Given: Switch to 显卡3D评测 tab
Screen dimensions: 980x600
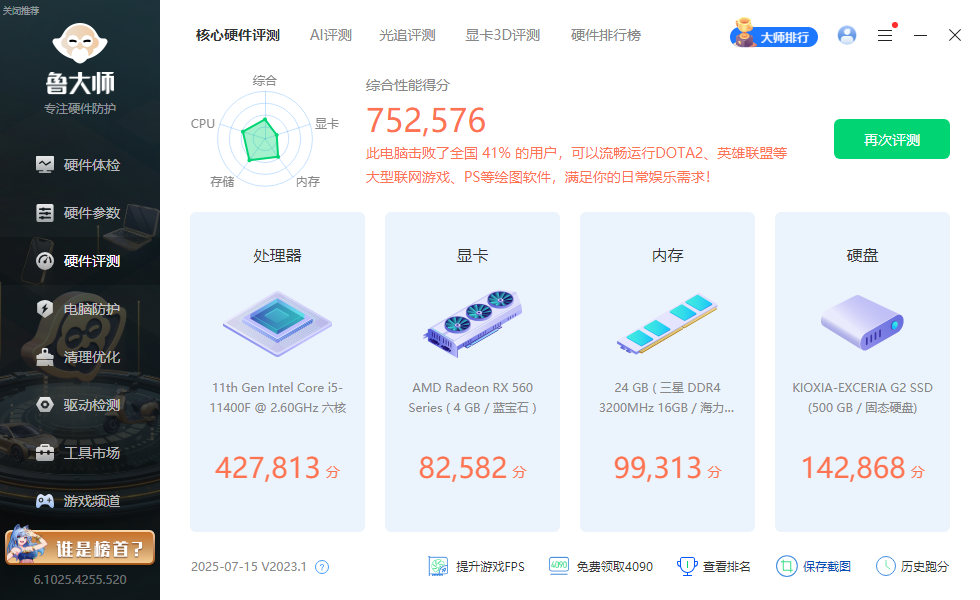Looking at the screenshot, I should point(502,36).
